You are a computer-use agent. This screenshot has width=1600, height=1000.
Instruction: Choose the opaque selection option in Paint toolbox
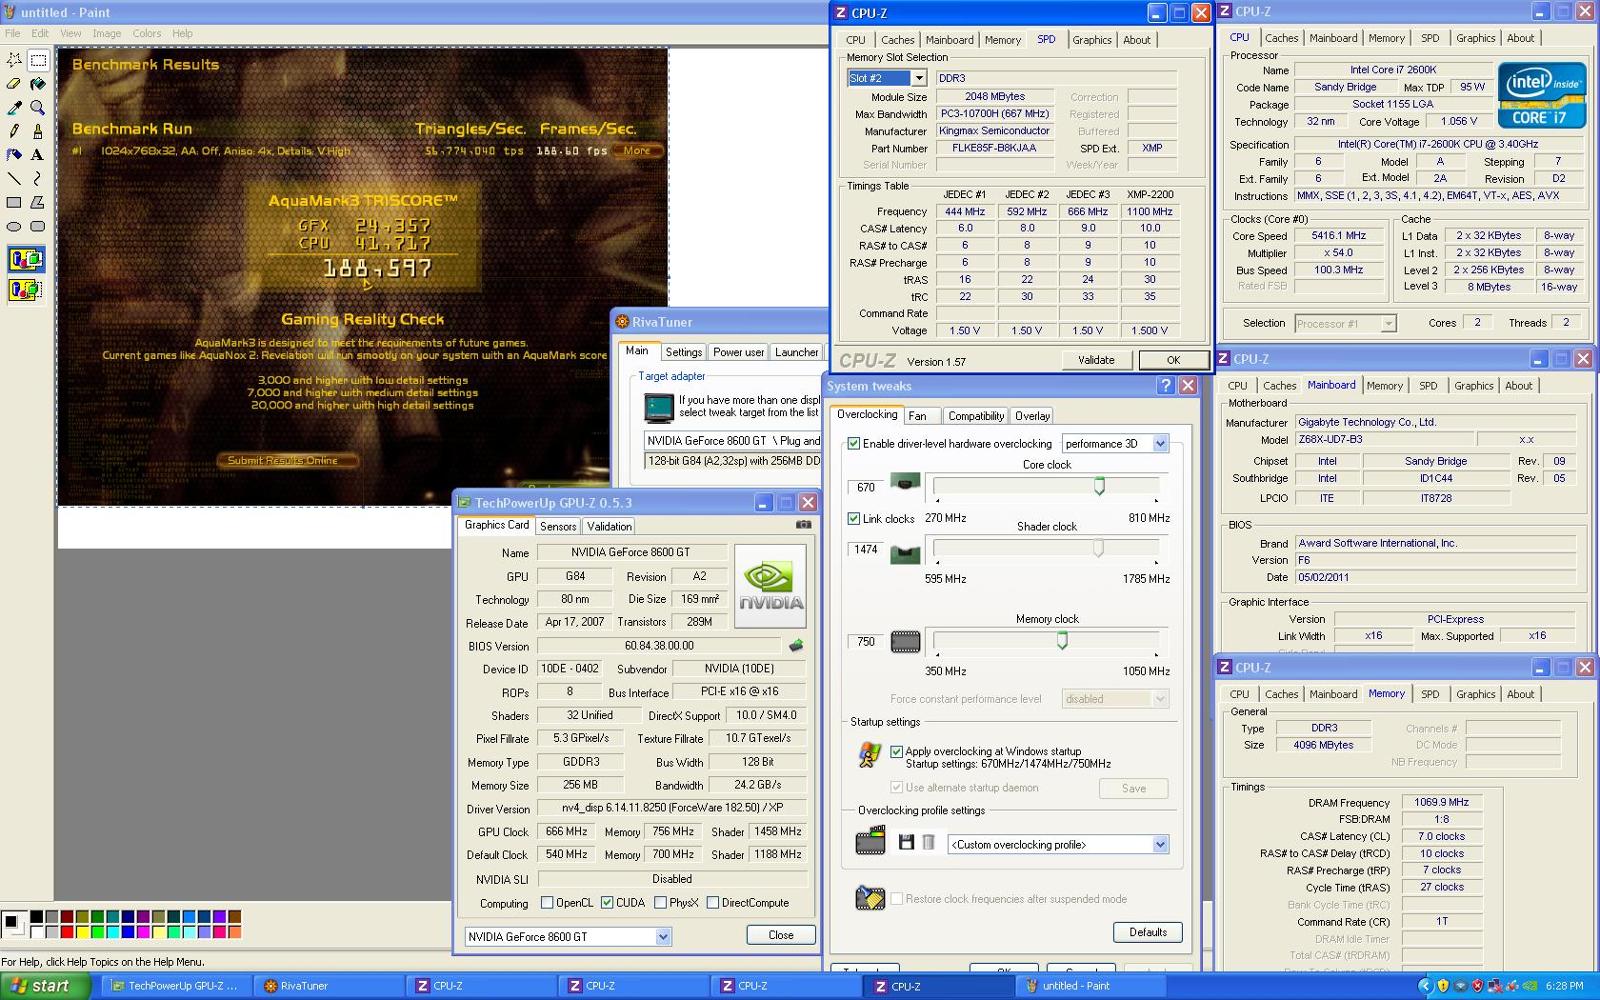coord(26,260)
